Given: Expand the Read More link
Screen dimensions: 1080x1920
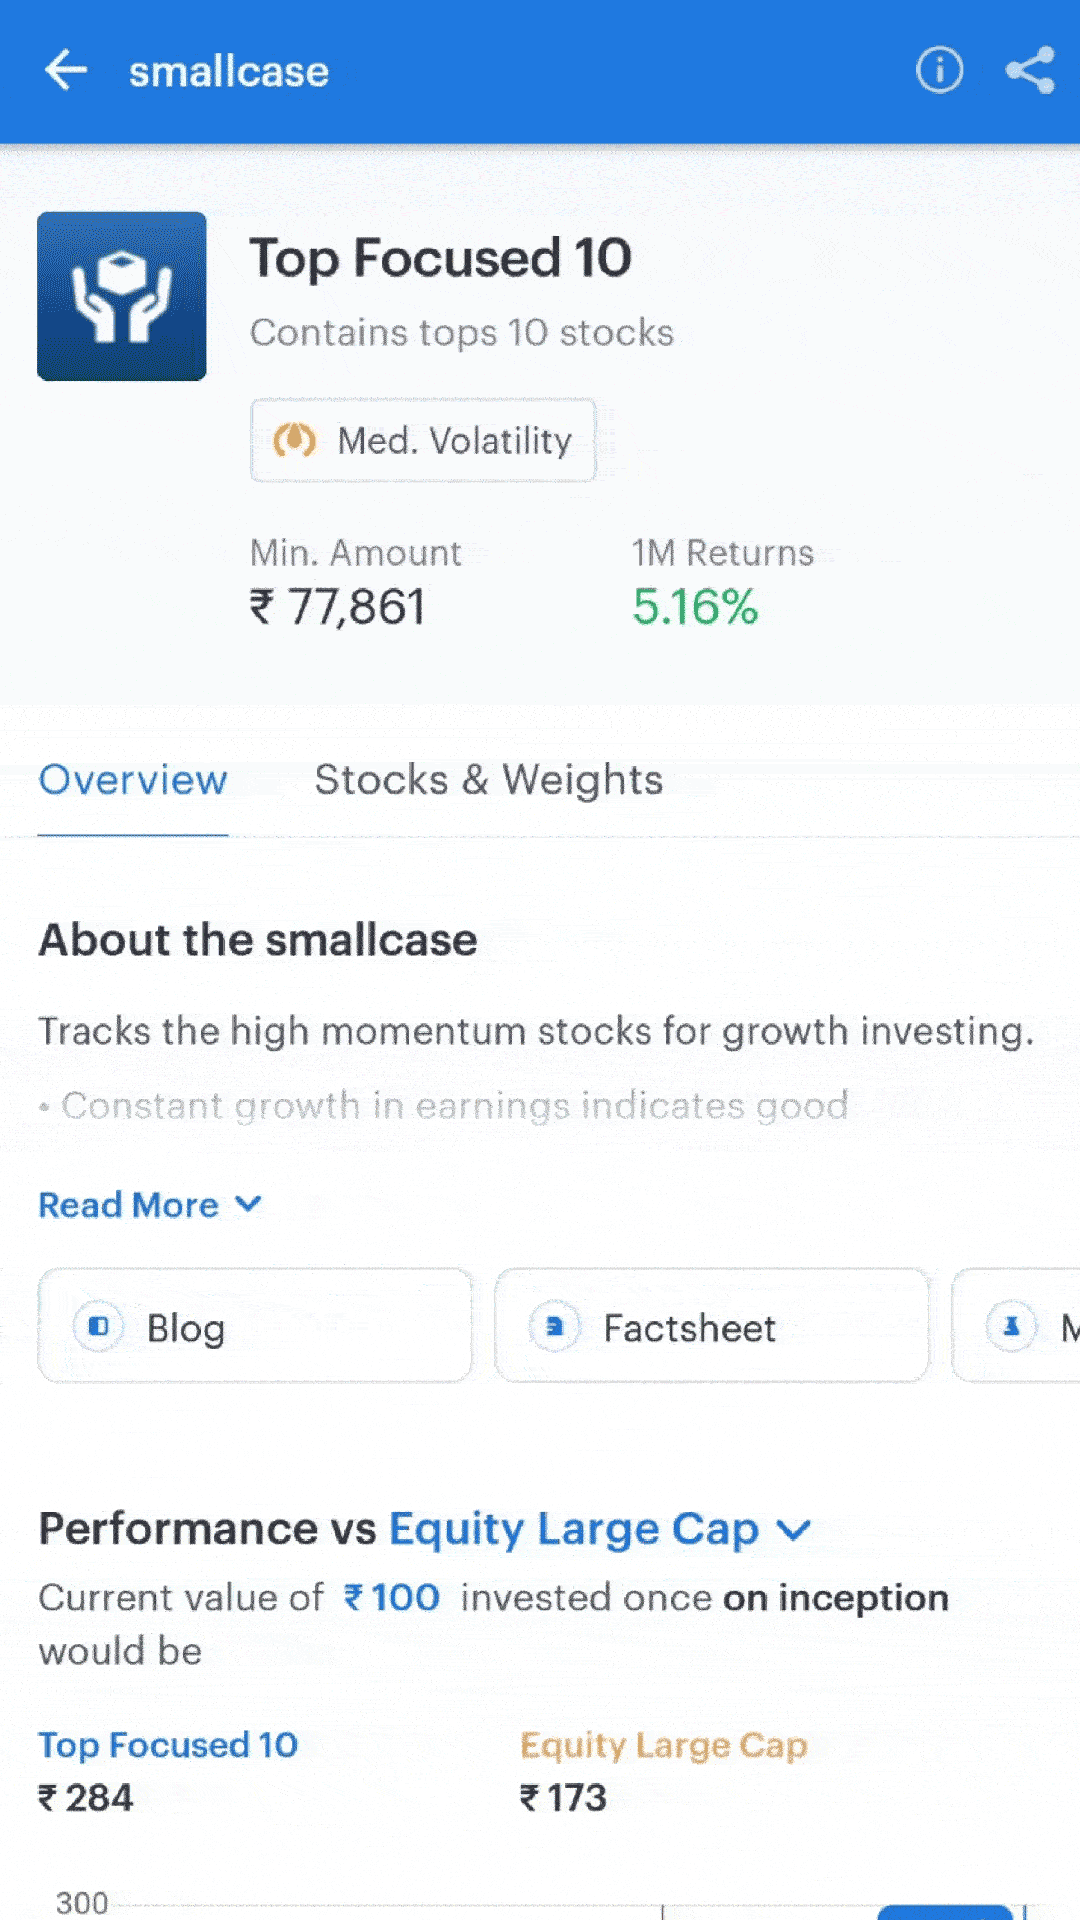Looking at the screenshot, I should (x=150, y=1205).
